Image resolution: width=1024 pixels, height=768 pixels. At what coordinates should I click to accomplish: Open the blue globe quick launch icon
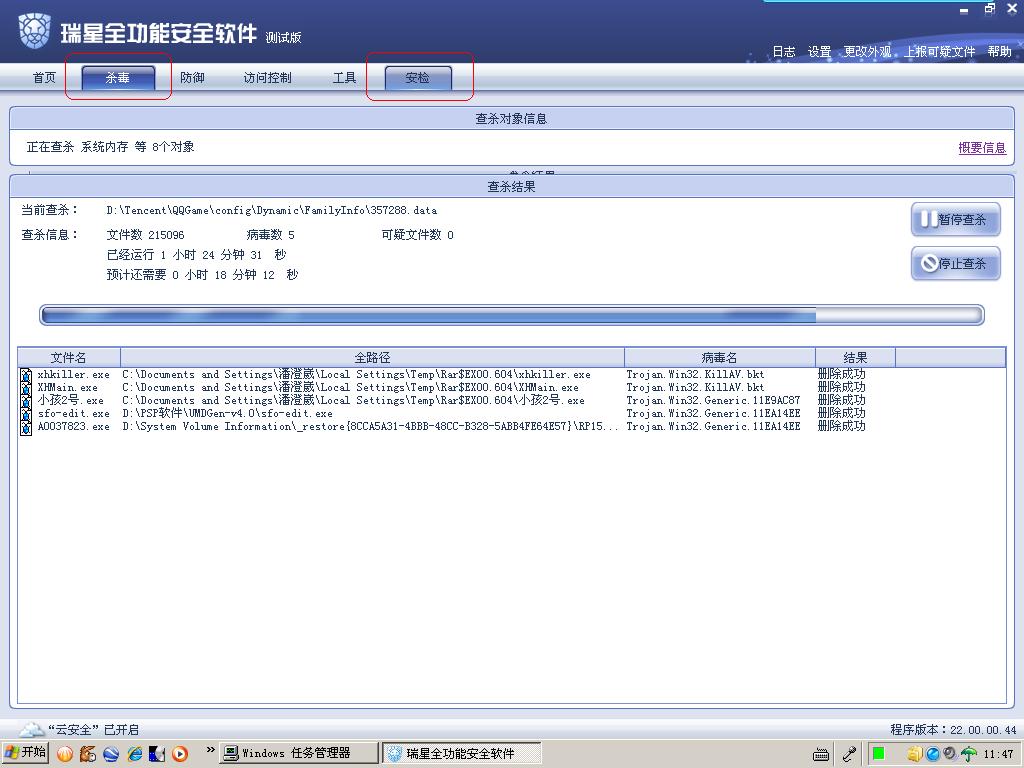(x=110, y=754)
